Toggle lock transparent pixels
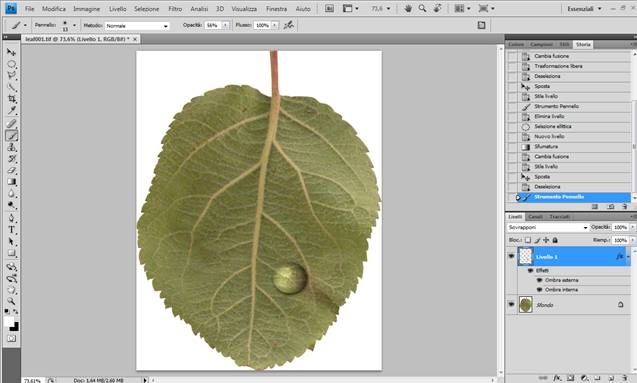The image size is (637, 383). coord(528,240)
